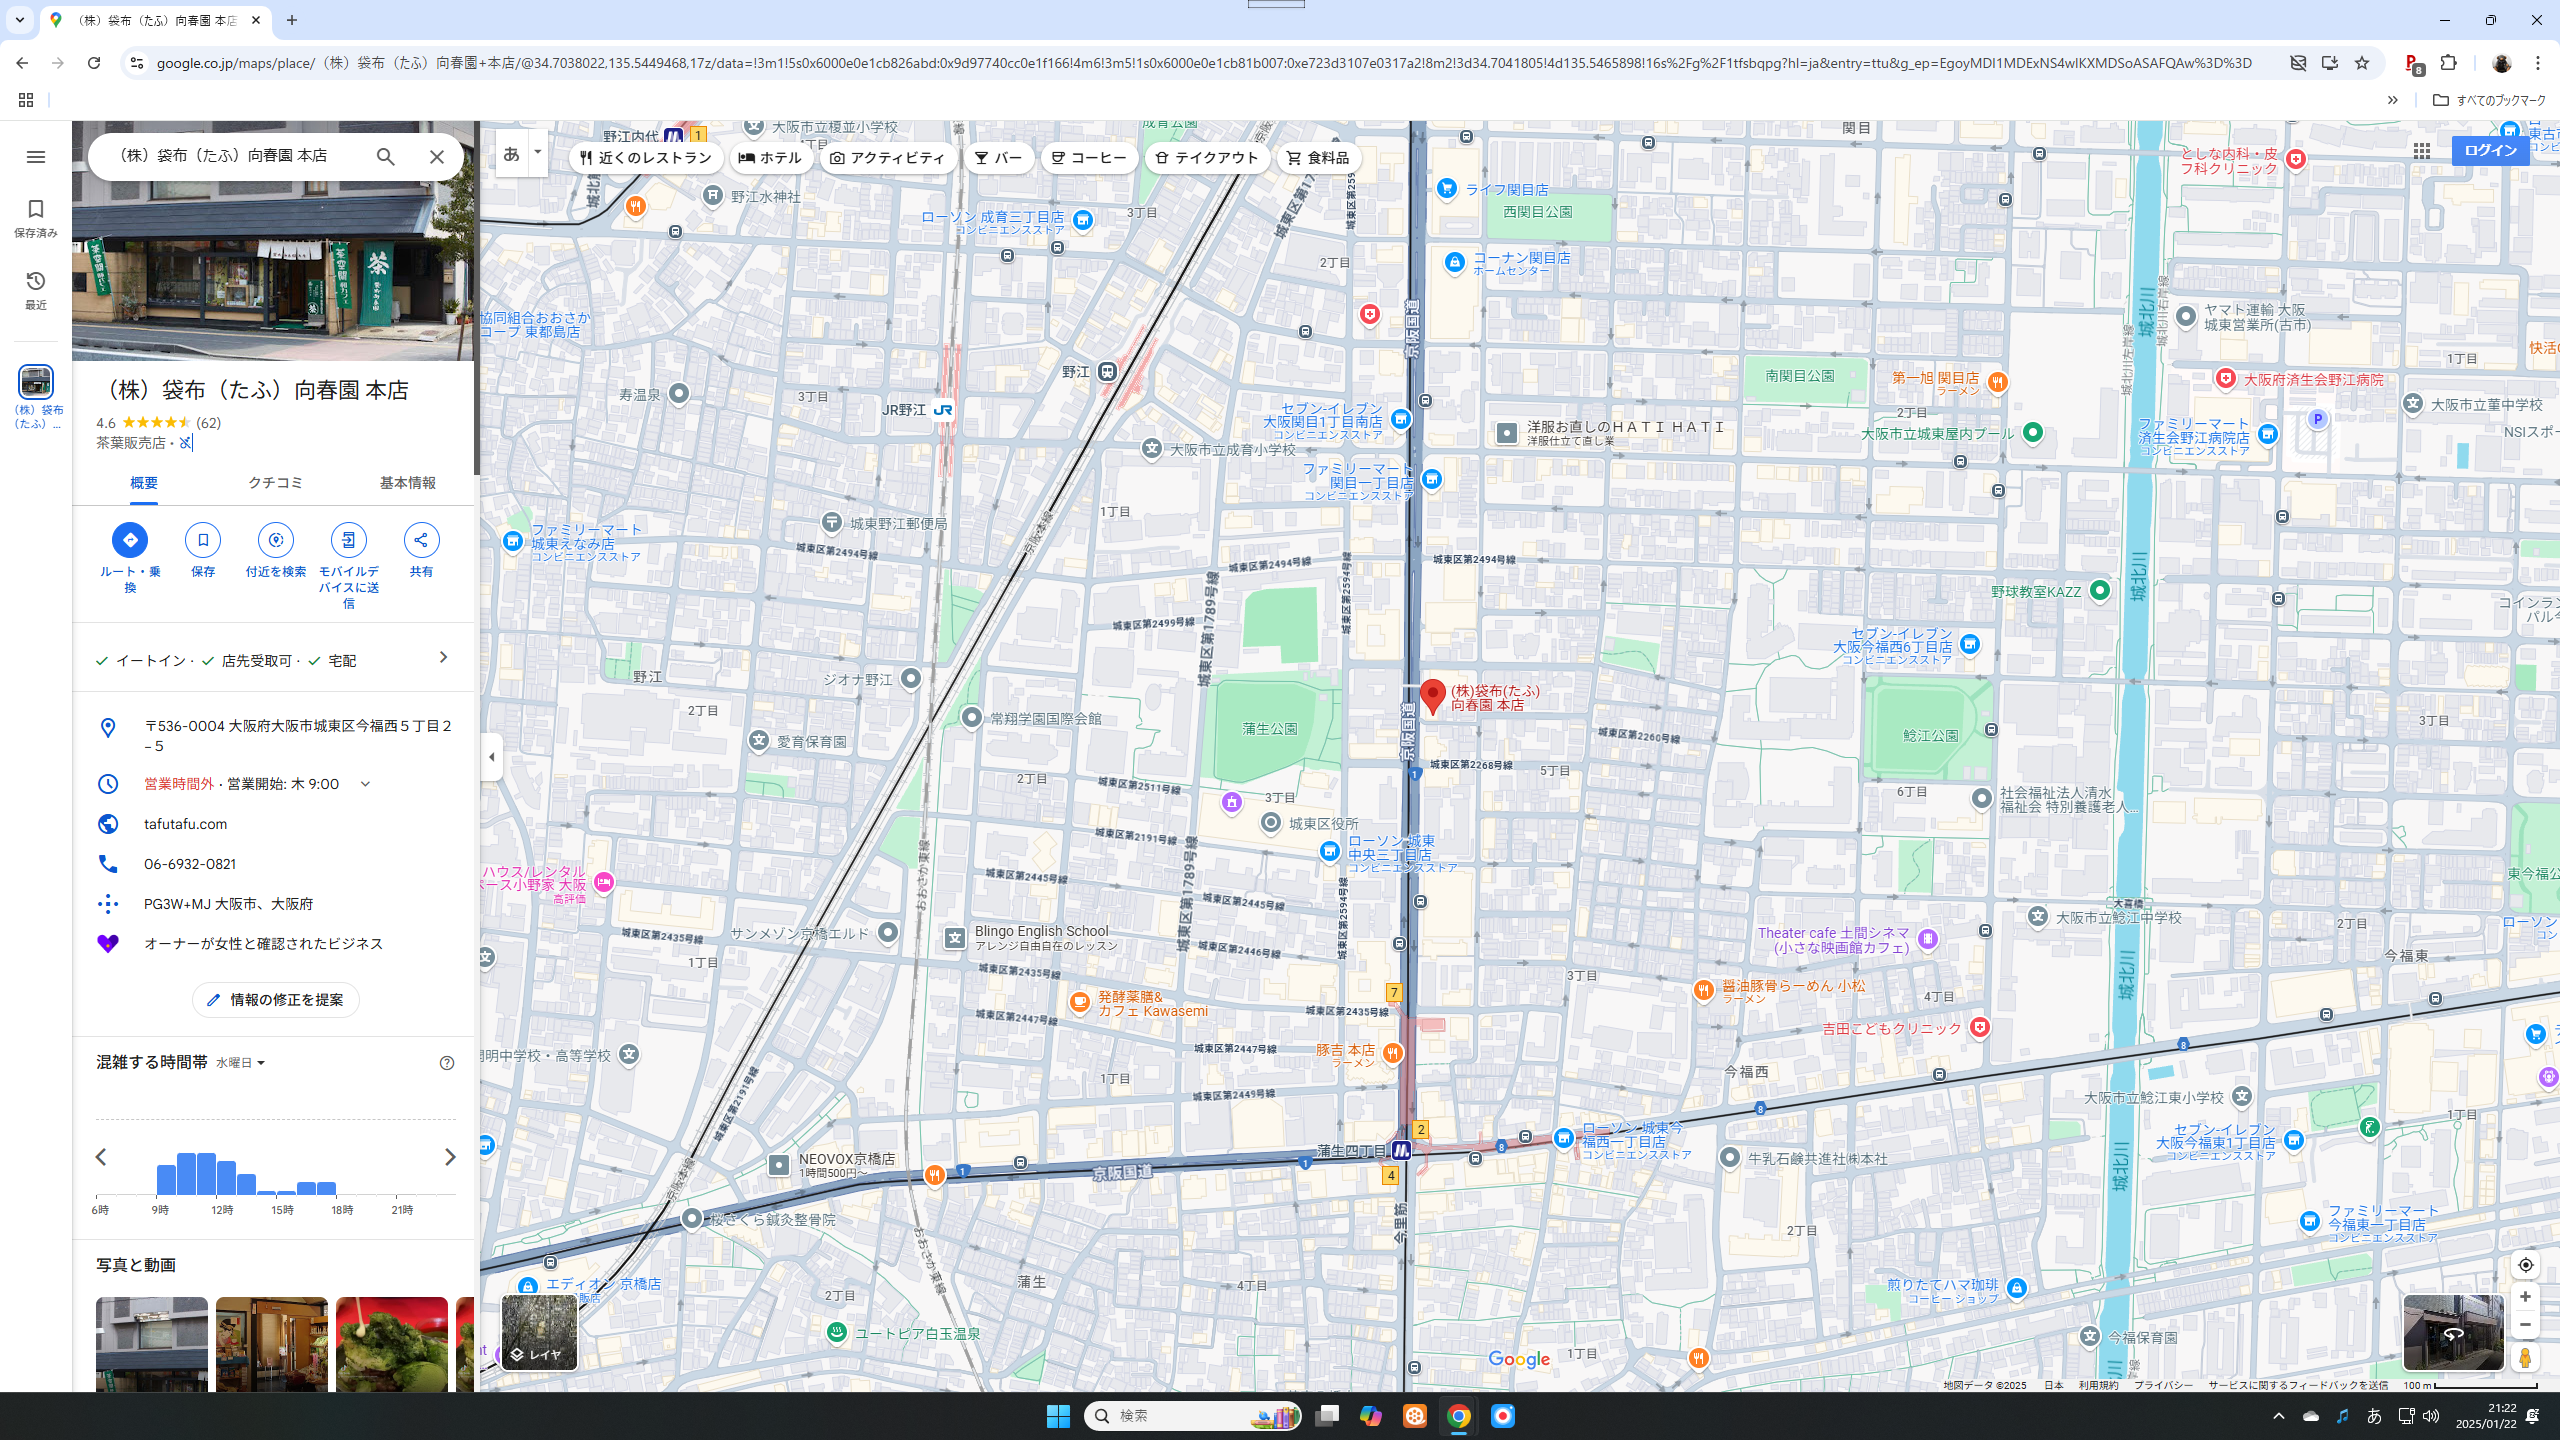Viewport: 2560px width, 1440px height.
Task: Click the popular times help icon
Action: (447, 1063)
